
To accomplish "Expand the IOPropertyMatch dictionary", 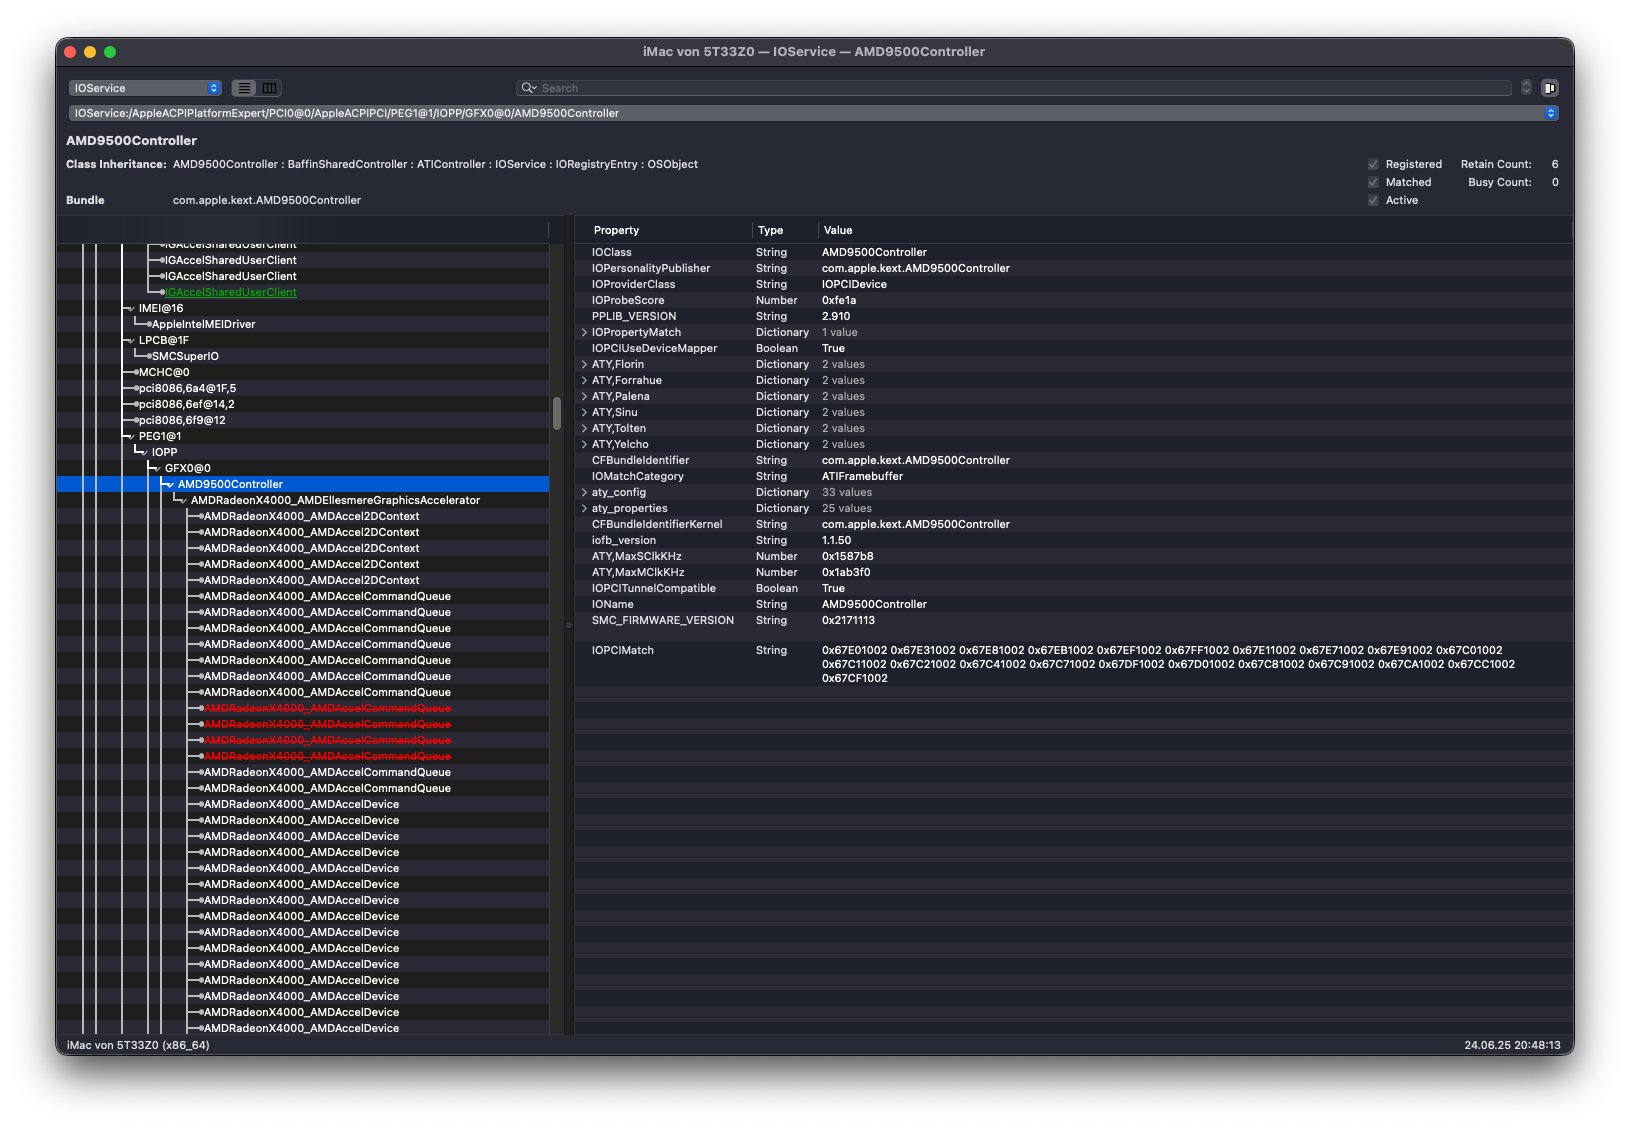I will click(x=584, y=332).
